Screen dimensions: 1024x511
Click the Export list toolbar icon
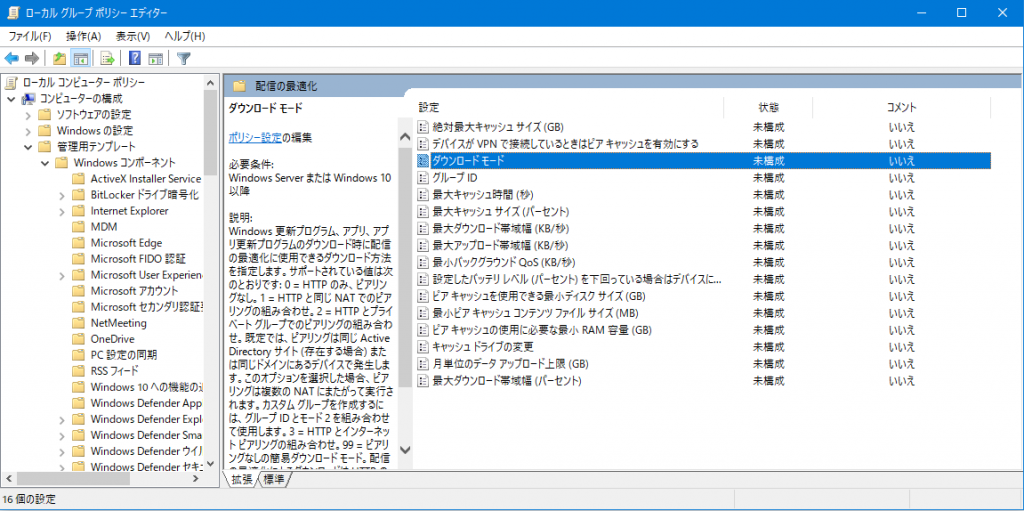pos(108,58)
